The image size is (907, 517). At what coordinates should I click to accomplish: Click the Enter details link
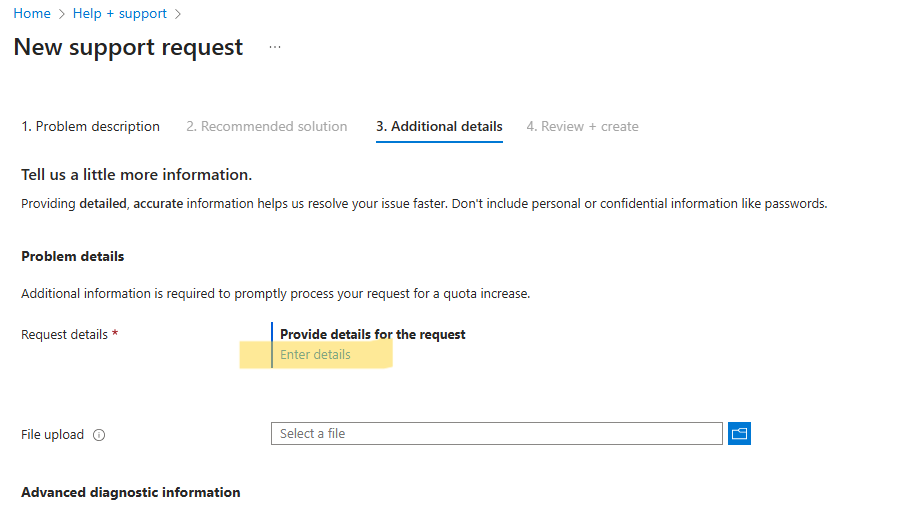point(315,355)
